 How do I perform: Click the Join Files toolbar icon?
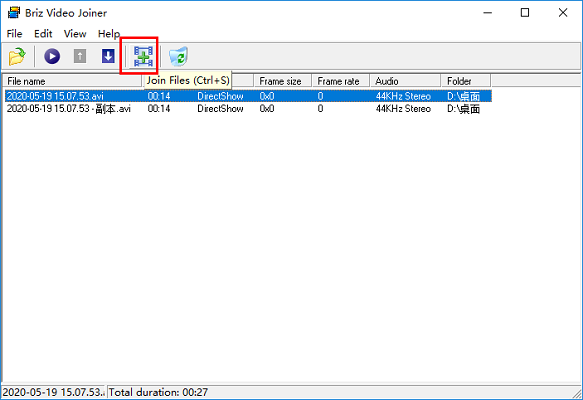[x=144, y=57]
